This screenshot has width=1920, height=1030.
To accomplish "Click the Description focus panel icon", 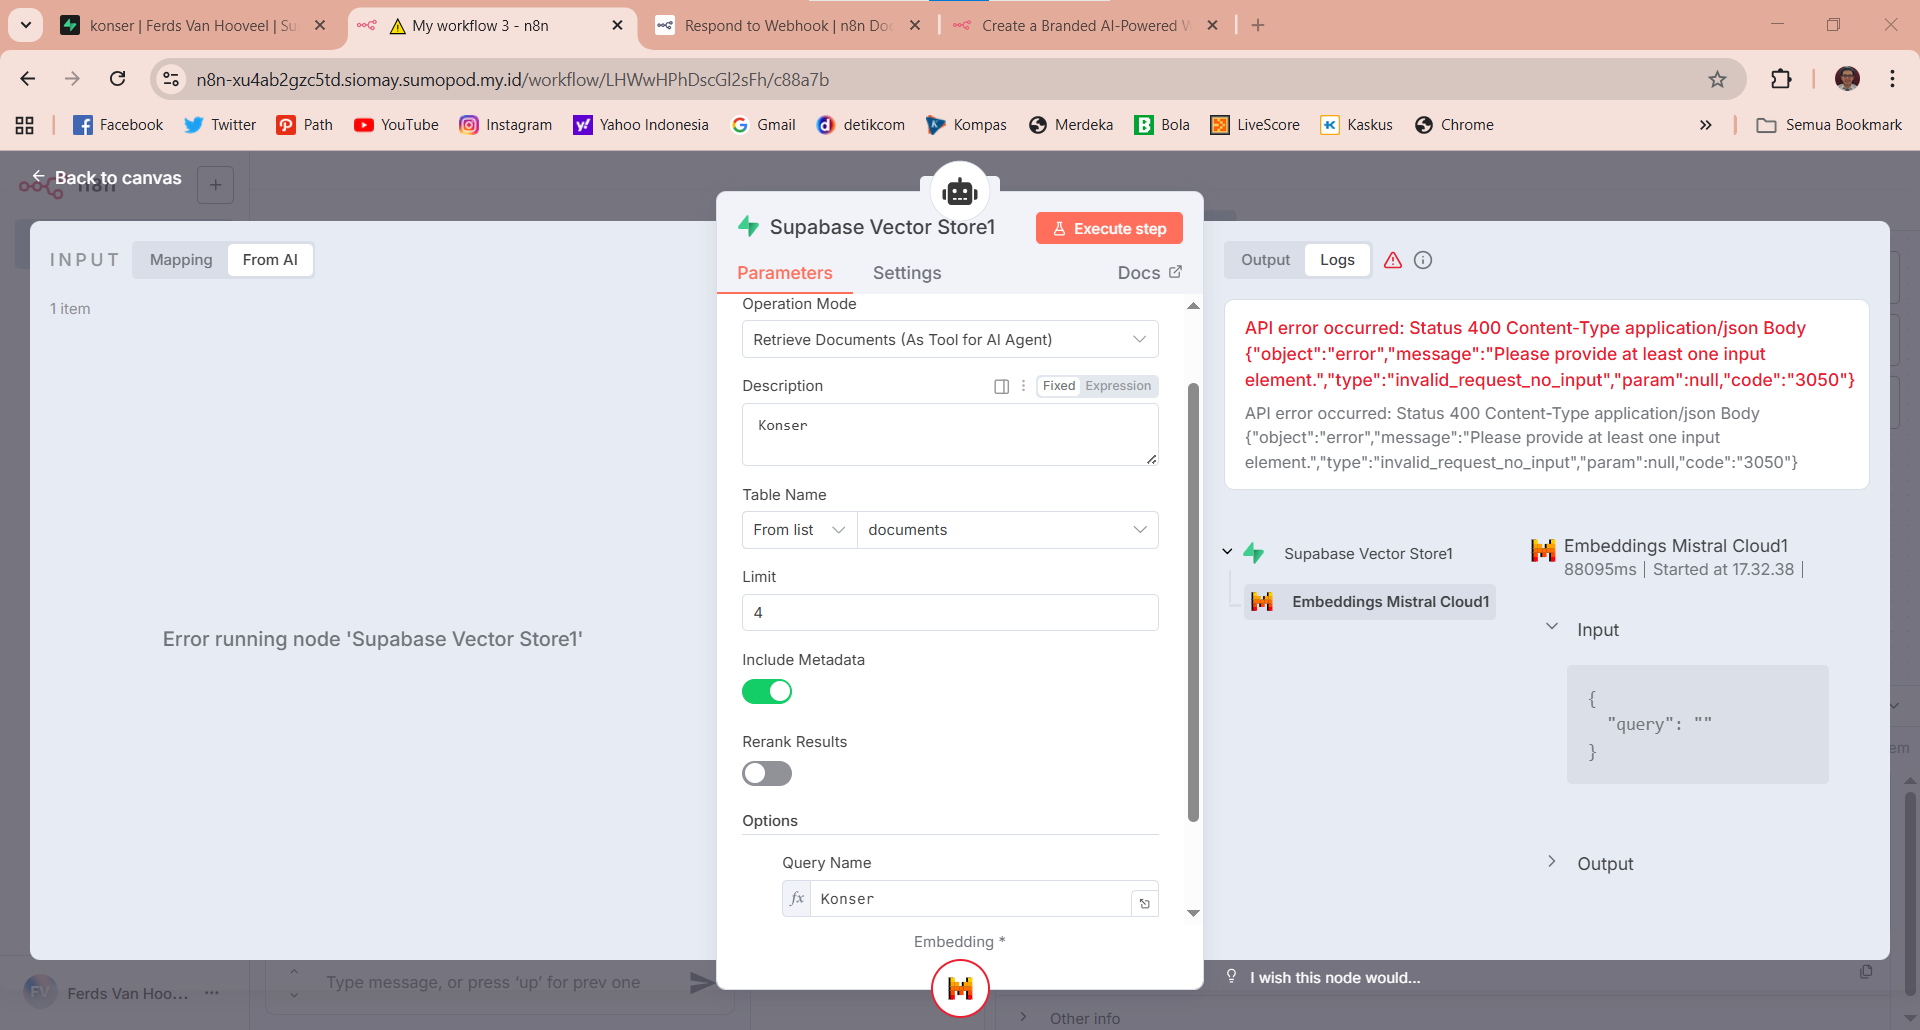I will [x=1001, y=386].
